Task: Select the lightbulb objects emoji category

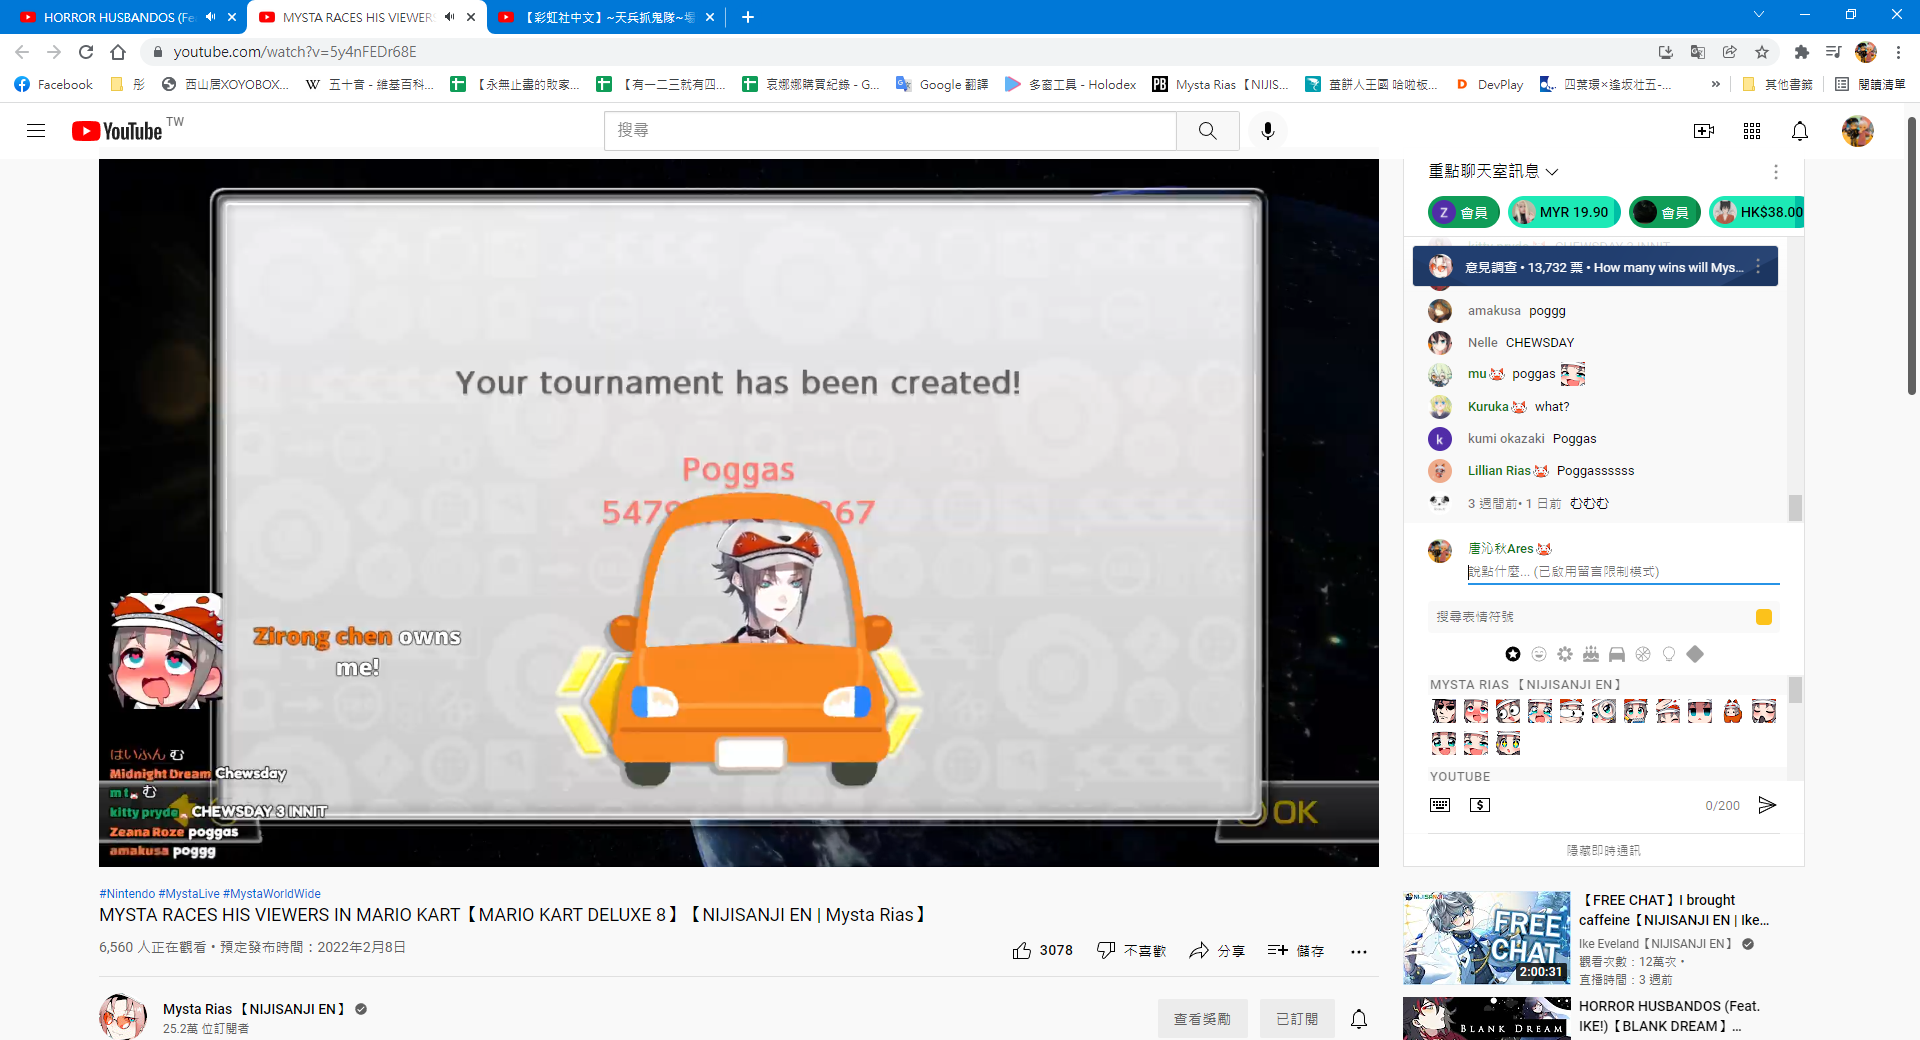Action: pos(1669,654)
